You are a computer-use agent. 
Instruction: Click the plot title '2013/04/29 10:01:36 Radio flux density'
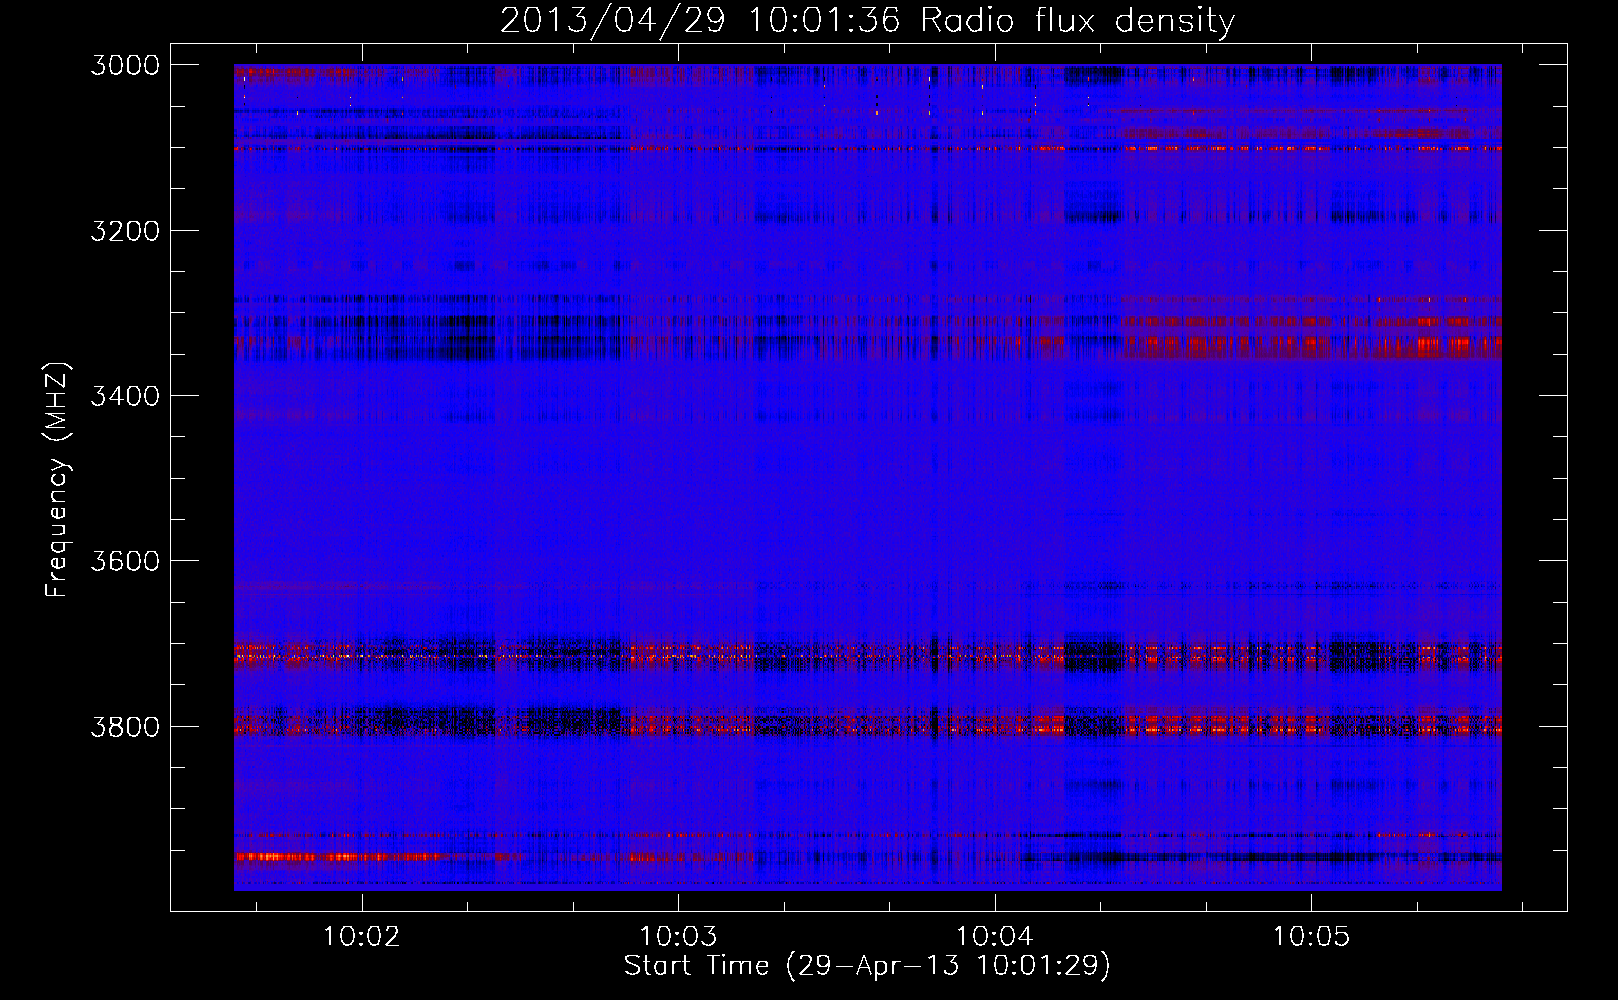click(867, 20)
